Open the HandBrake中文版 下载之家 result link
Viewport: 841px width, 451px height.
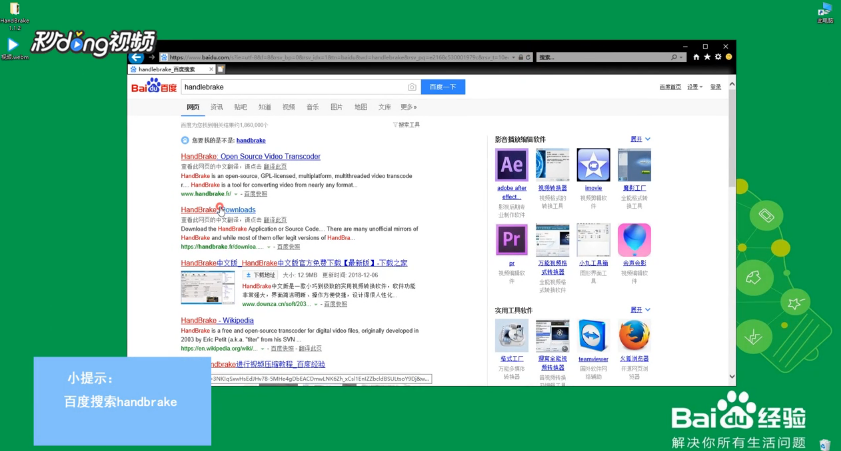pos(294,263)
